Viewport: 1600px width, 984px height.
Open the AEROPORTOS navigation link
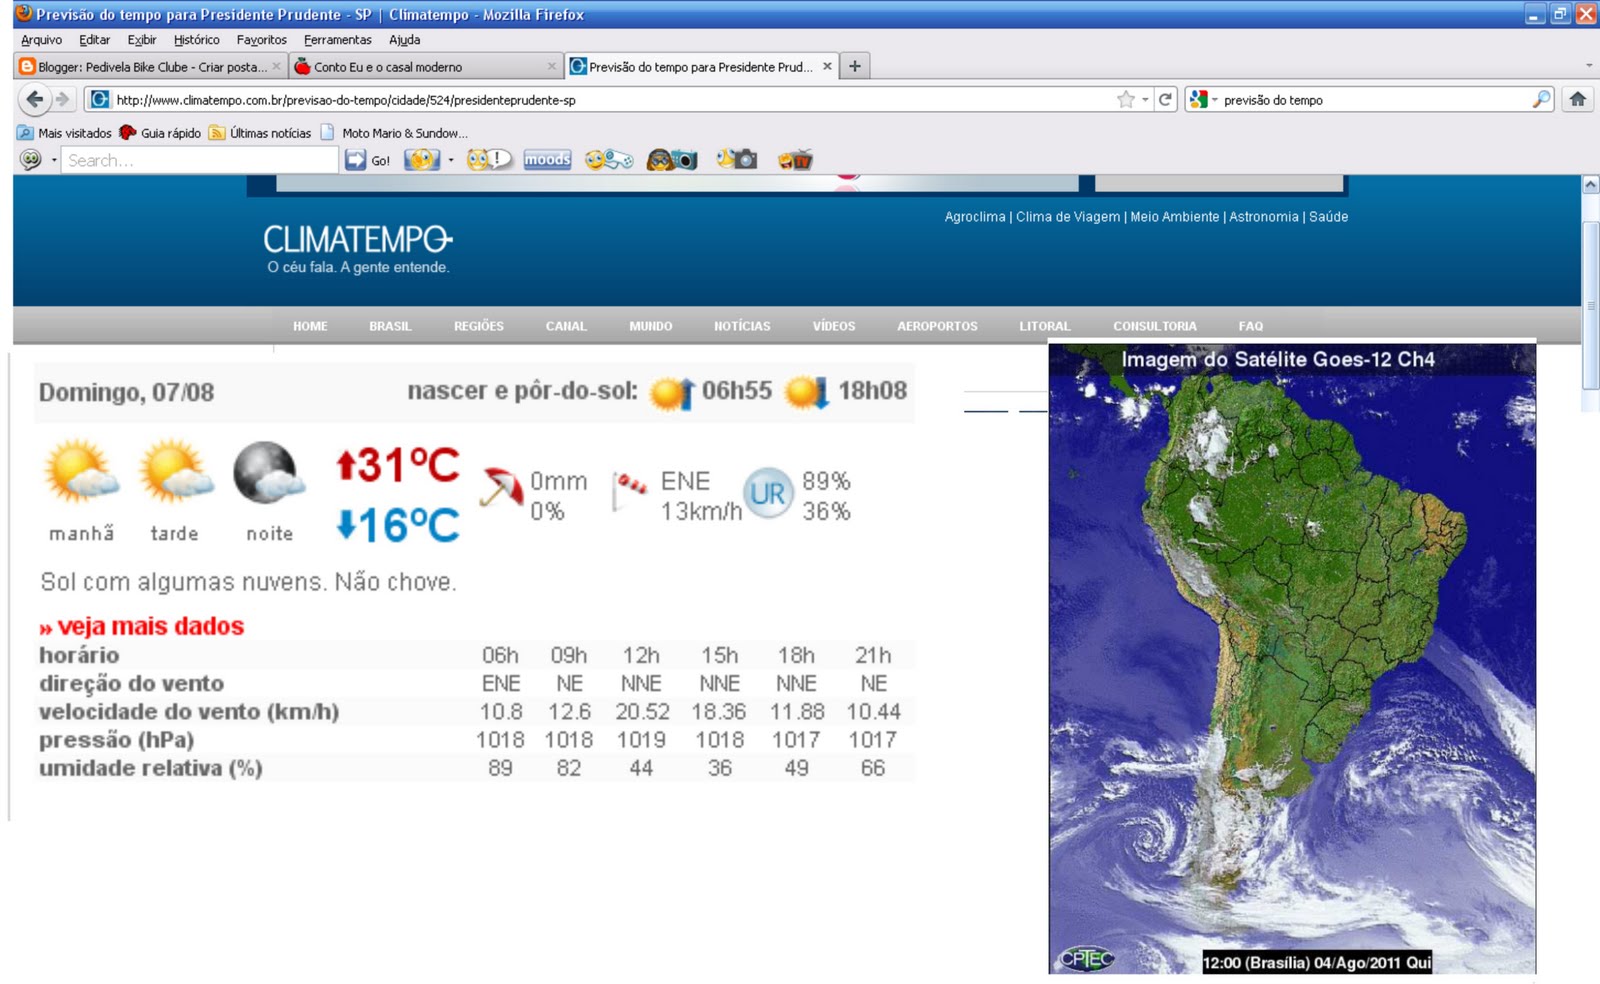pyautogui.click(x=937, y=326)
